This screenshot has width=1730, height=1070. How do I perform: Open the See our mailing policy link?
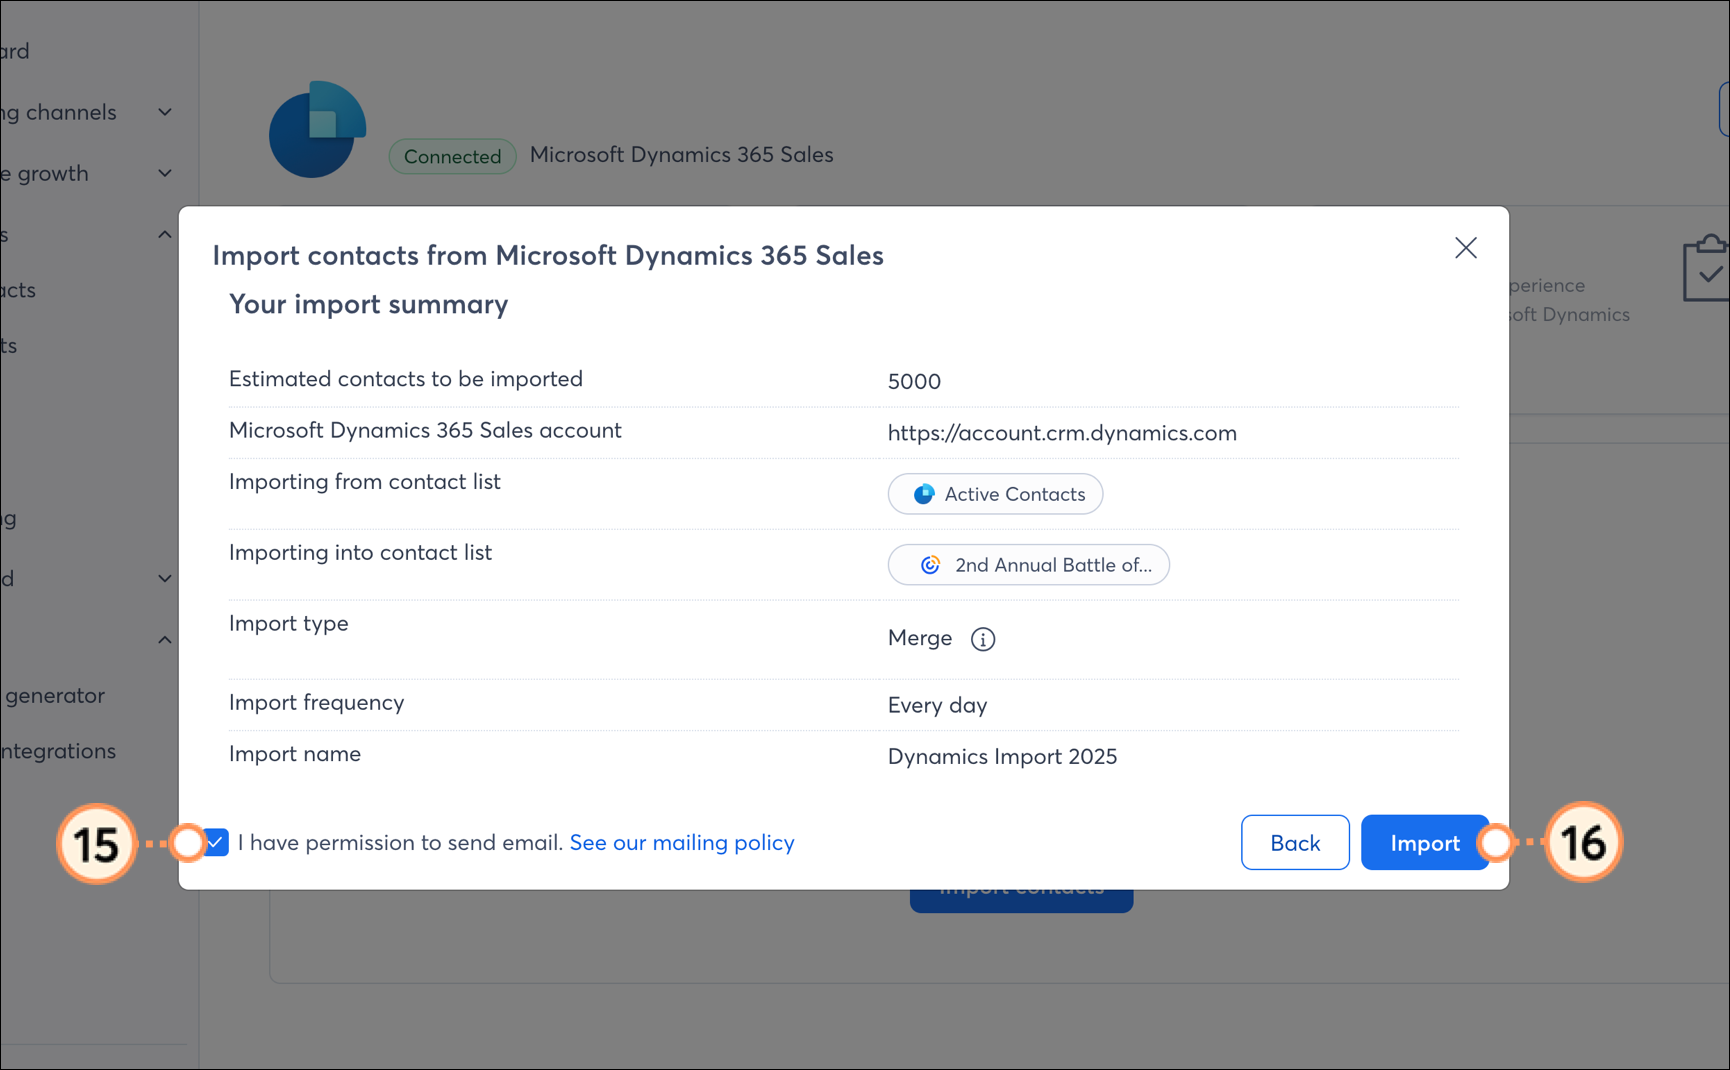[x=682, y=843]
